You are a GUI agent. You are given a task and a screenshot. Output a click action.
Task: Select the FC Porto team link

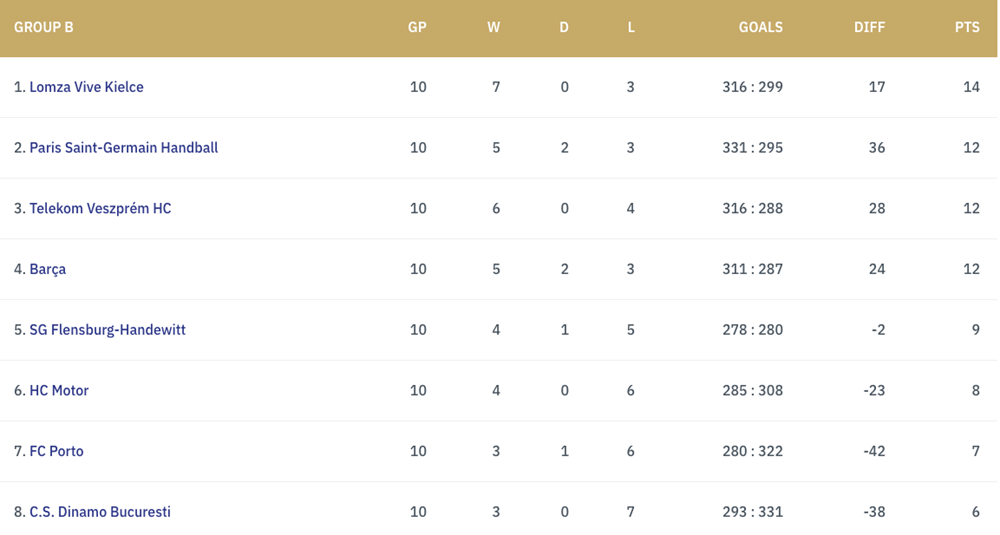56,451
